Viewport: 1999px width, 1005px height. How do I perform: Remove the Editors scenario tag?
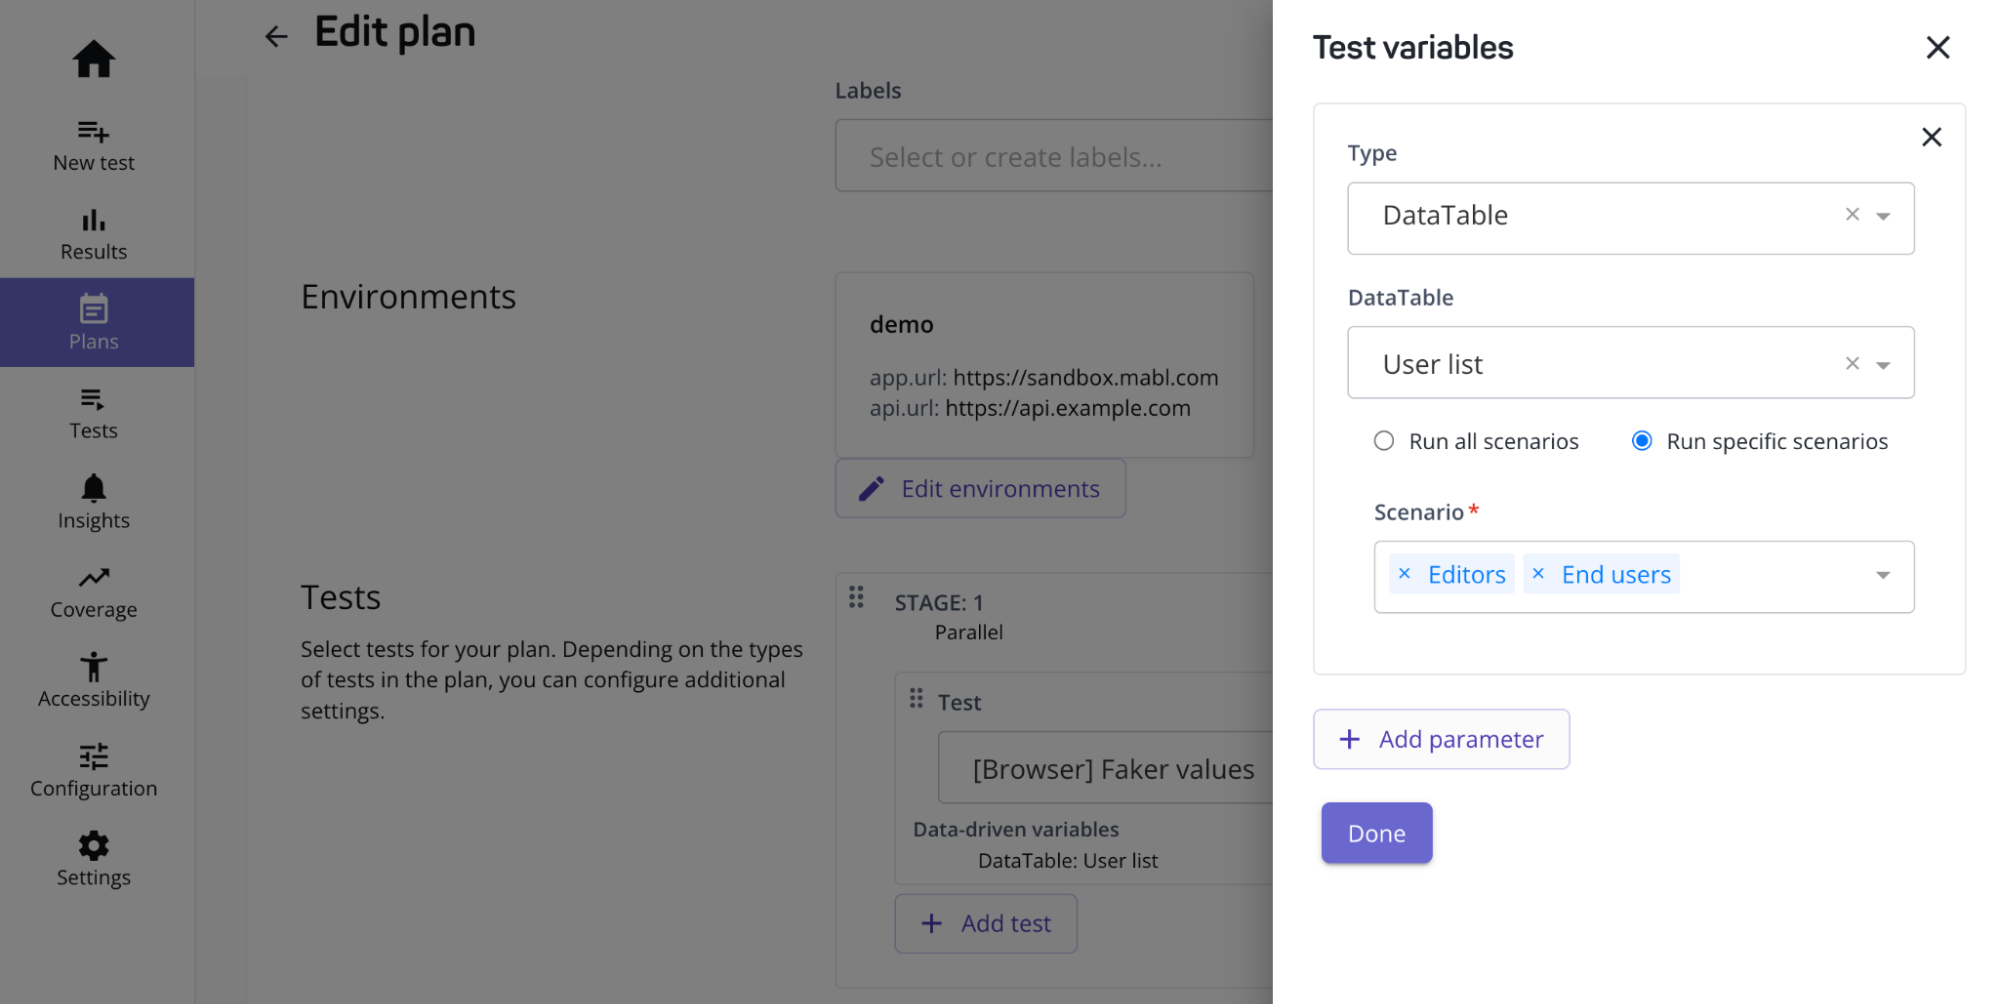click(1405, 573)
